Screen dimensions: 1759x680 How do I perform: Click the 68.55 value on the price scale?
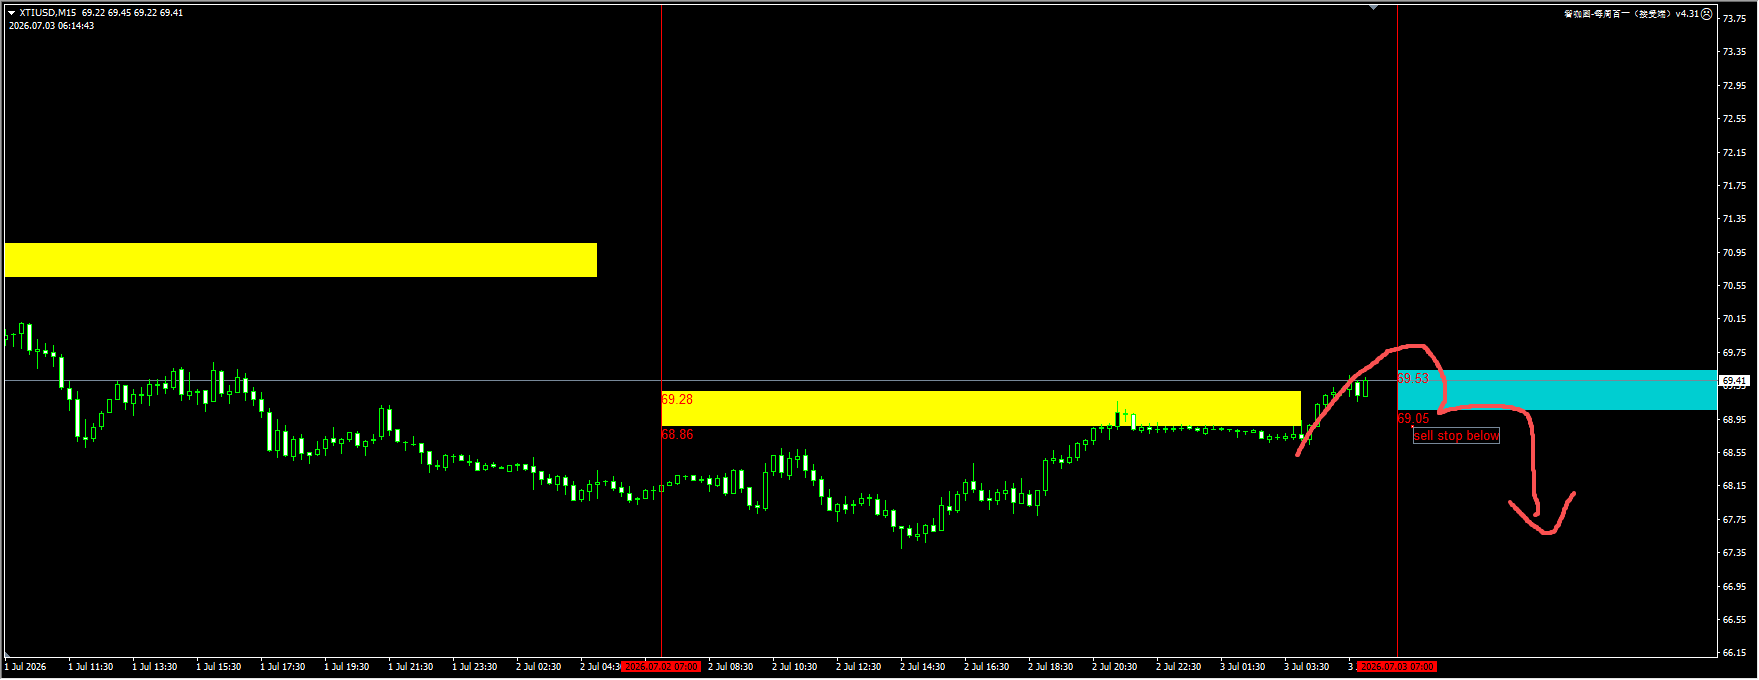coord(1734,453)
